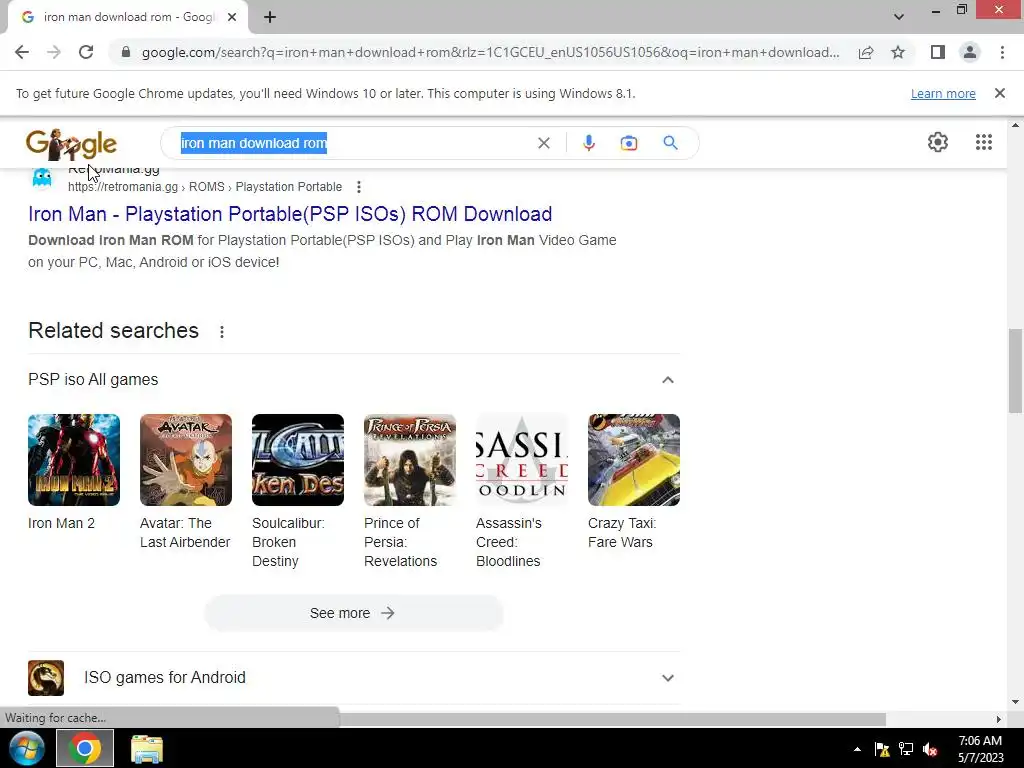The height and width of the screenshot is (768, 1024).
Task: Open Iron Man PSP ISOs ROM Download link
Action: 290,214
